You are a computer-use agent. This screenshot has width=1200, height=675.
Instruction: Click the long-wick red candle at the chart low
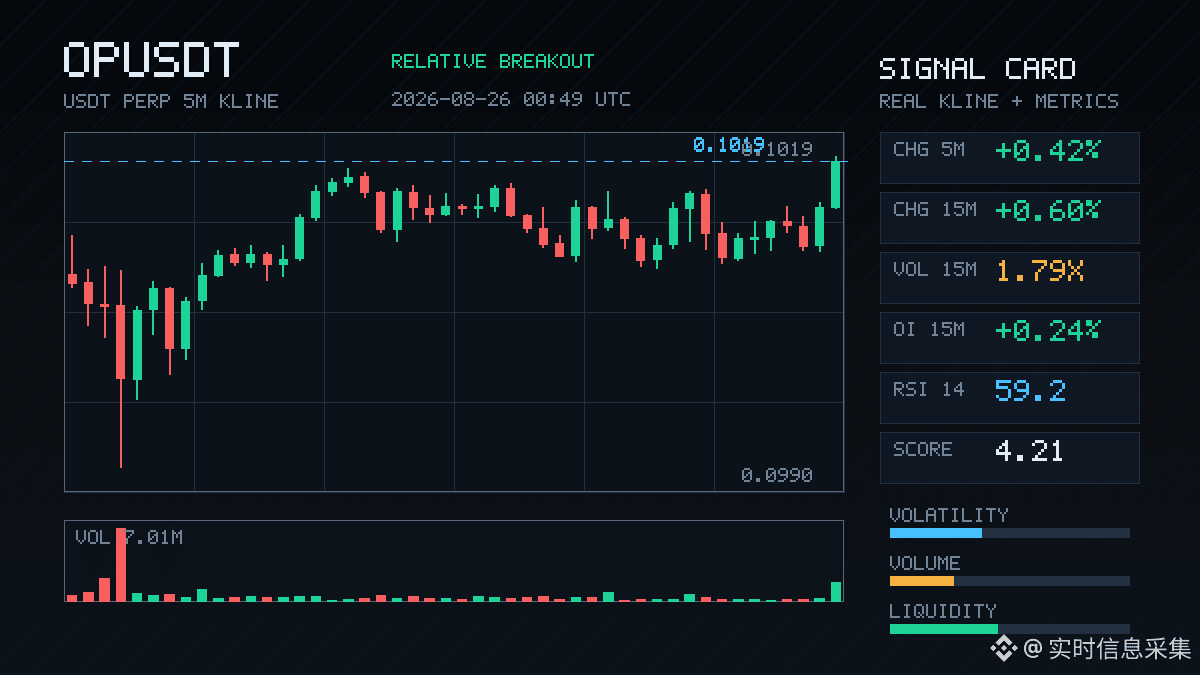121,368
